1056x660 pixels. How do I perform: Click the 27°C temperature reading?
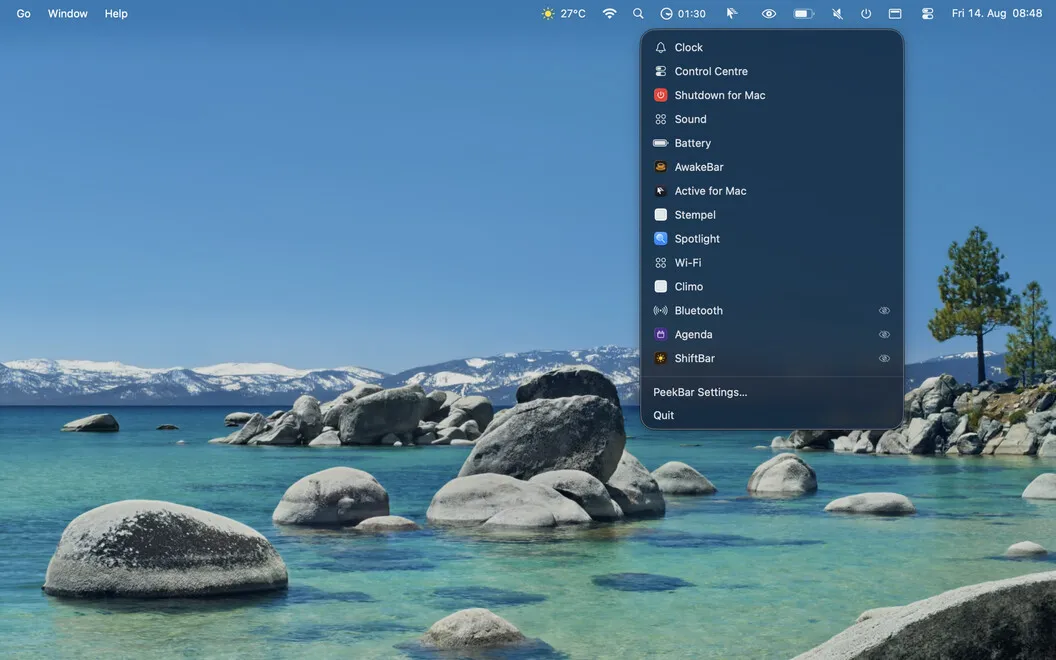pyautogui.click(x=572, y=13)
